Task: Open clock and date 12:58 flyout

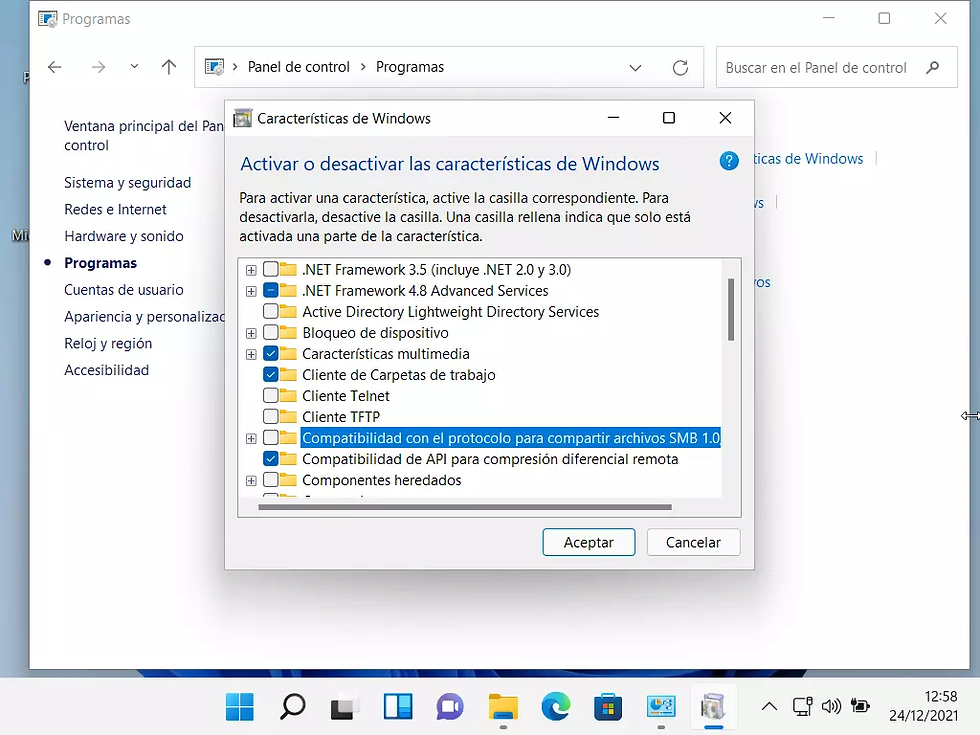Action: click(923, 706)
